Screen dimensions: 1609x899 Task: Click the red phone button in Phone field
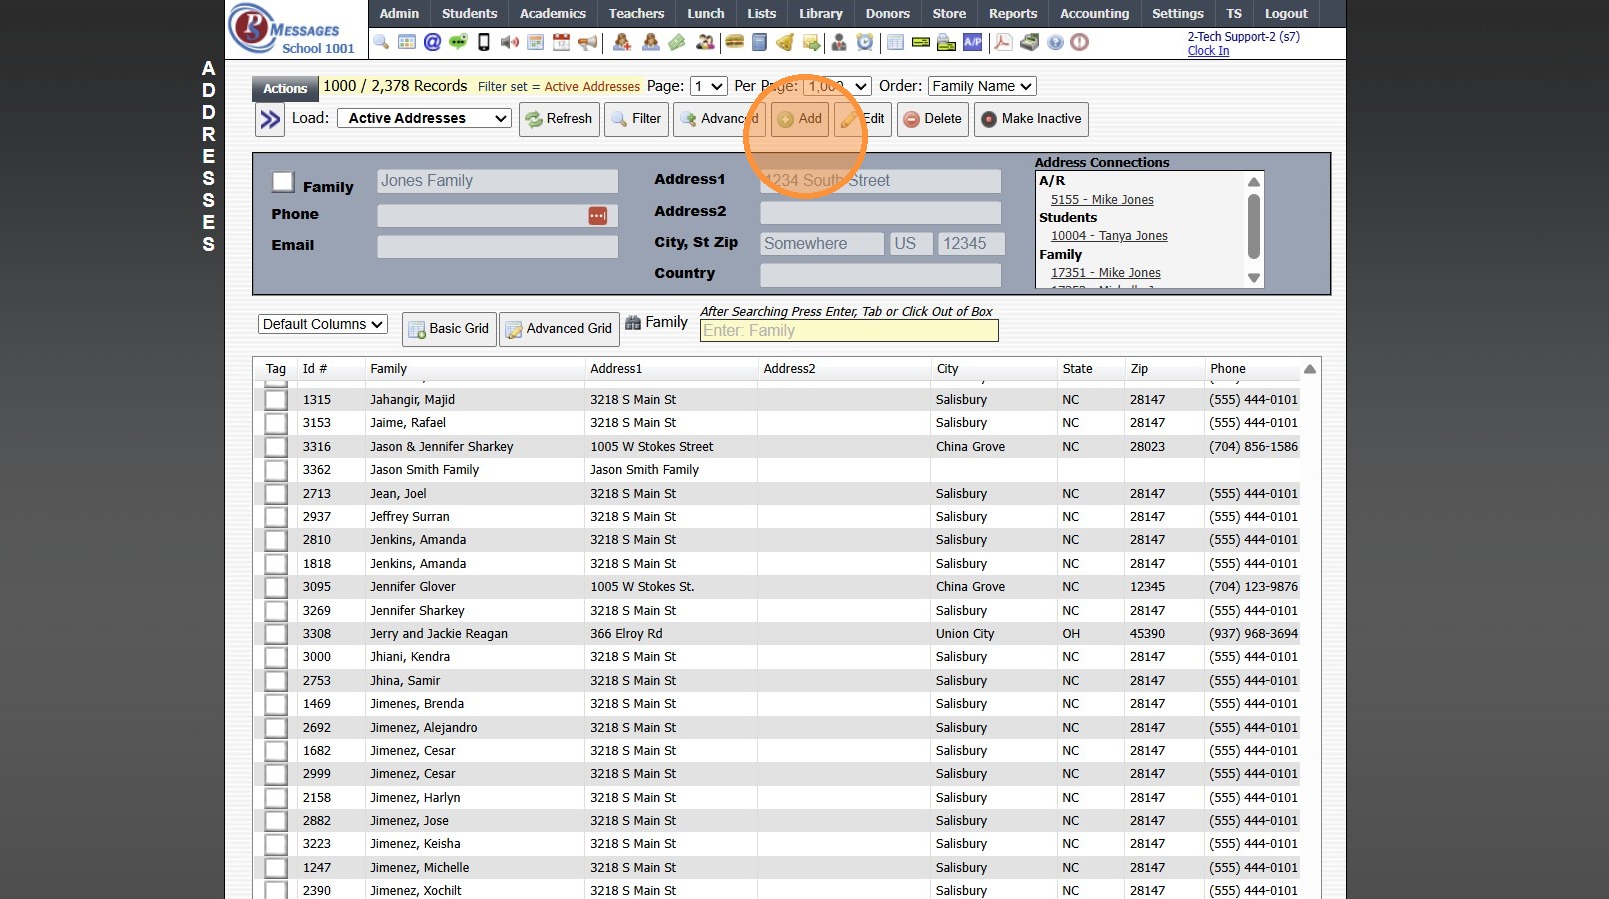[597, 216]
